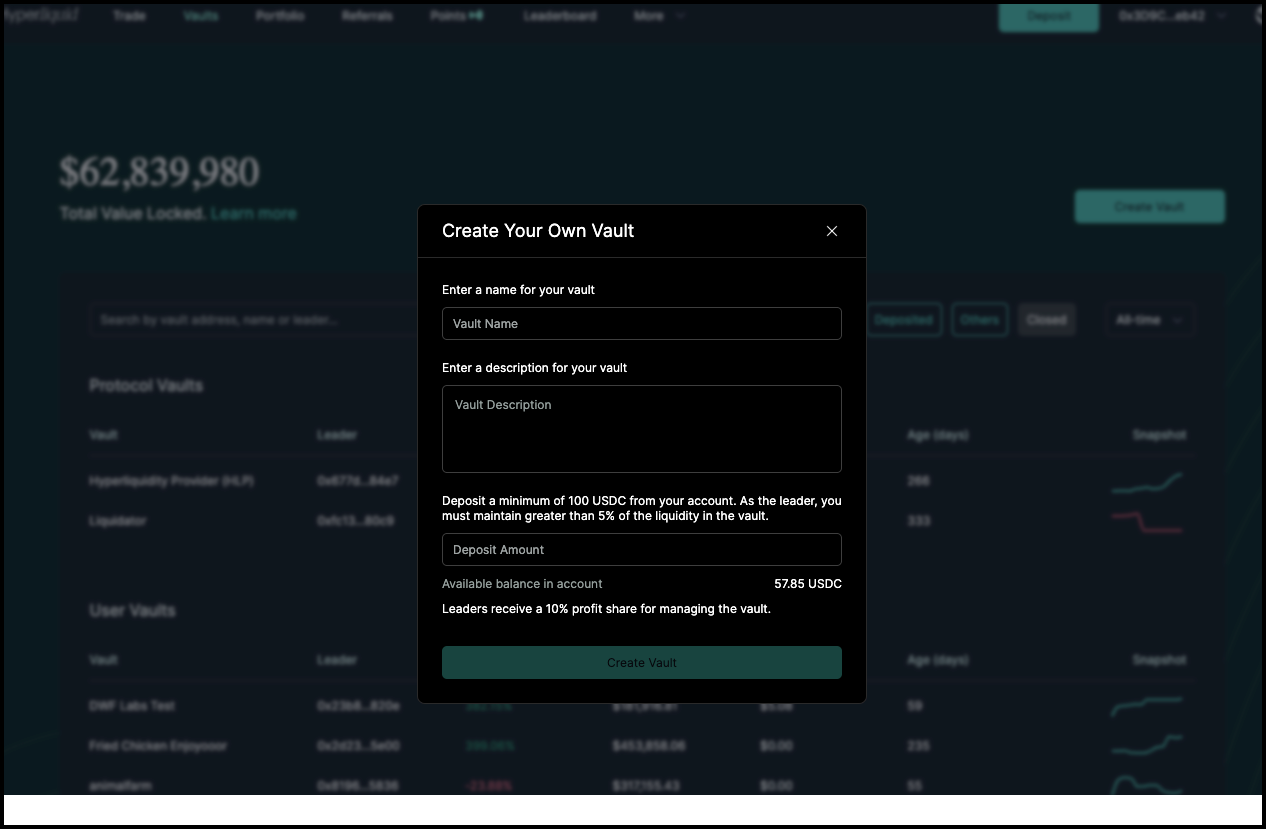This screenshot has height=829, width=1266.
Task: Toggle the Deposited vaults filter
Action: click(903, 319)
